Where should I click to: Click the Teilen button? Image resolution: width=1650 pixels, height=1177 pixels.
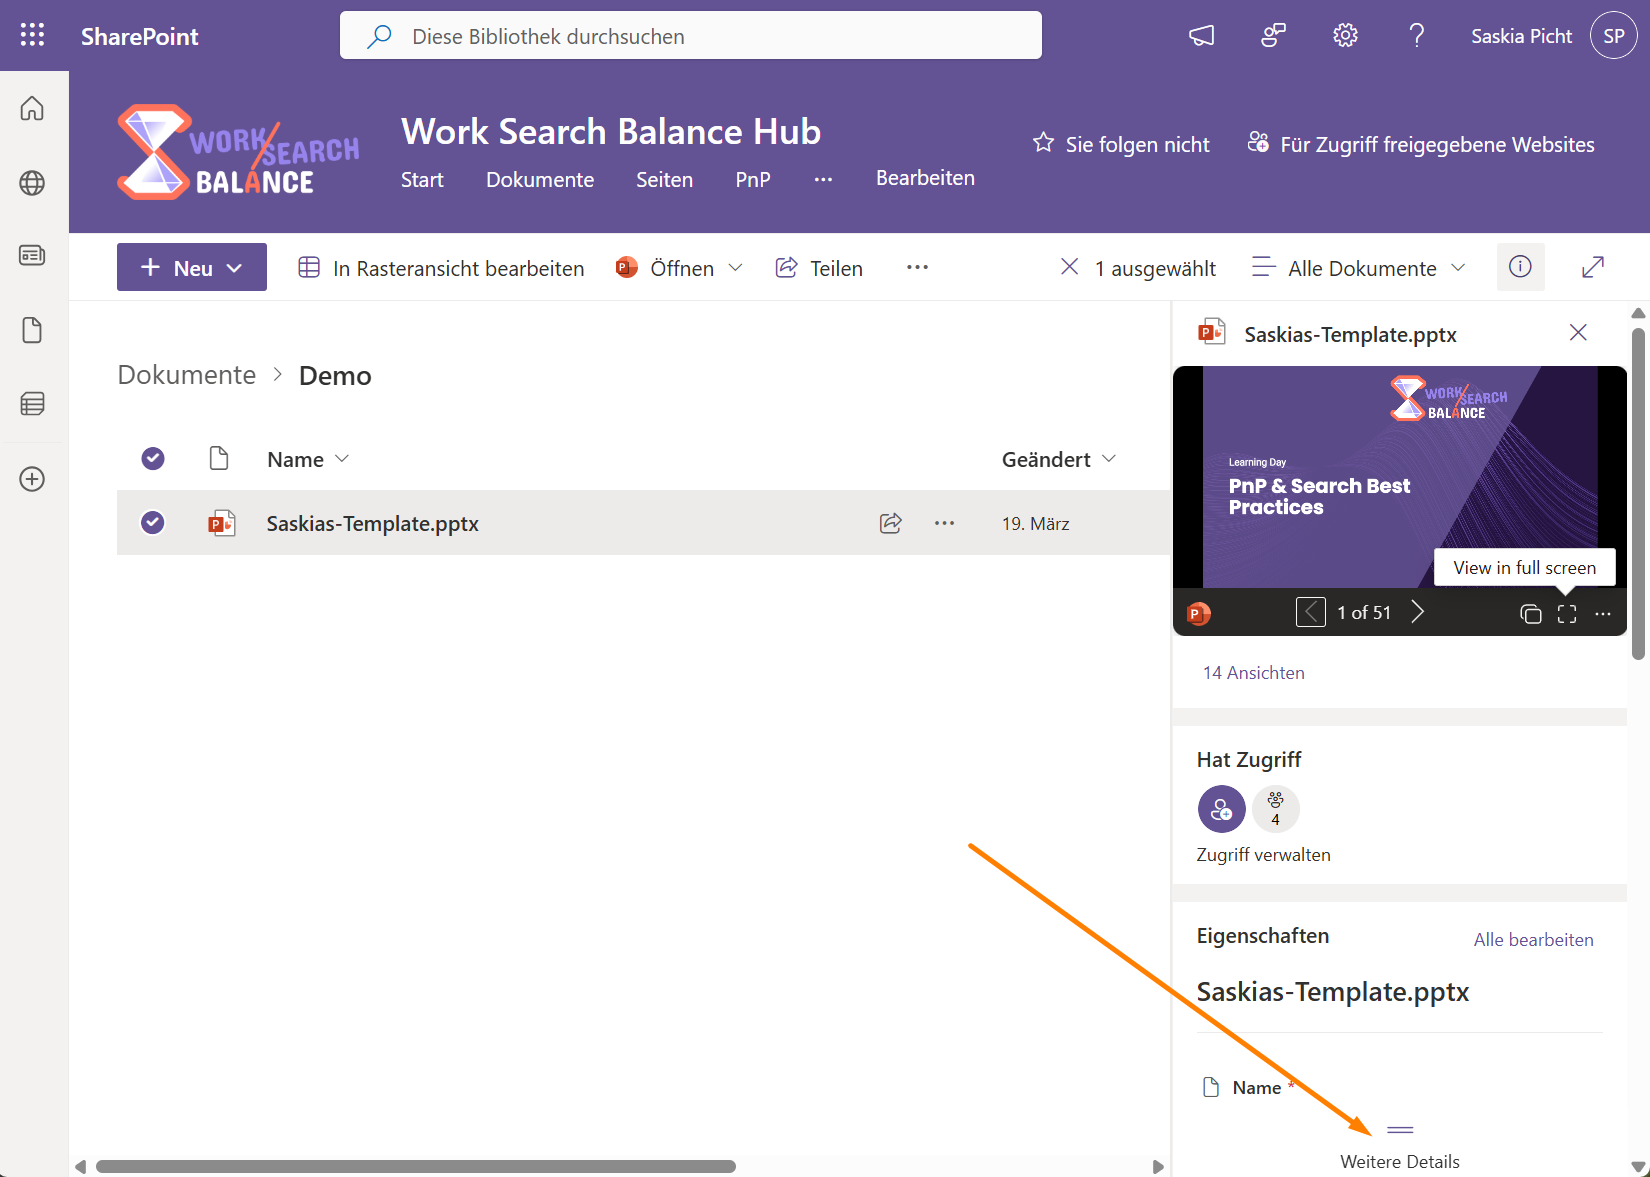coord(819,267)
